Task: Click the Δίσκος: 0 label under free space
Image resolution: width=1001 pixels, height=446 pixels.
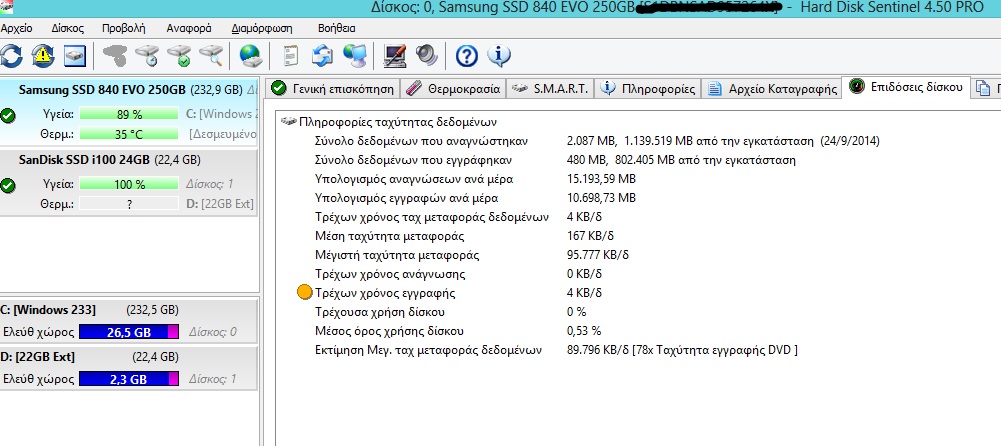Action: pos(213,332)
